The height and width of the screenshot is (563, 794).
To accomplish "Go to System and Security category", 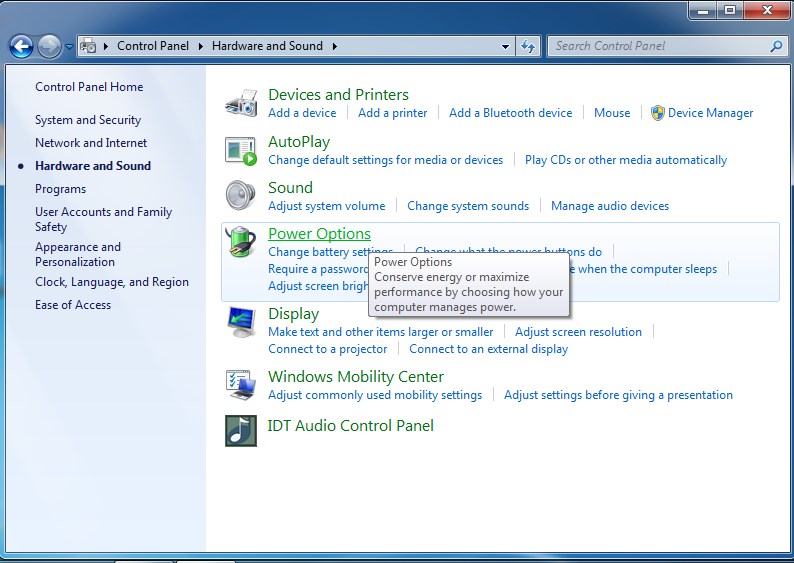I will tap(88, 120).
